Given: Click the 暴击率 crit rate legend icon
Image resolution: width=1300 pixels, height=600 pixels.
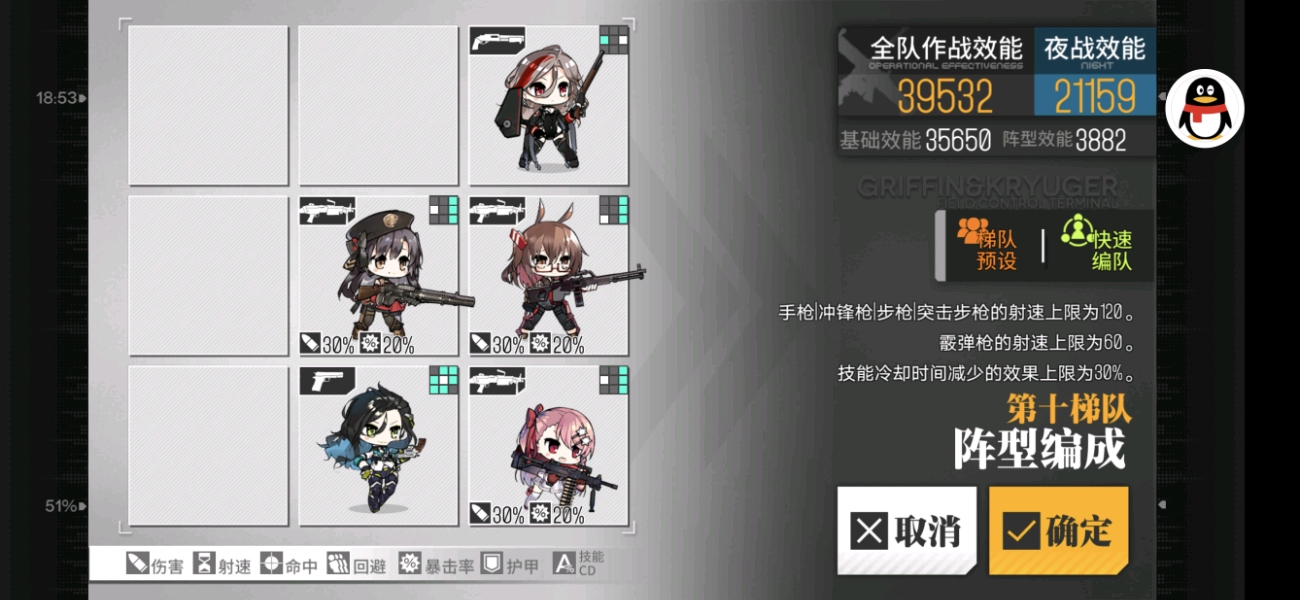Looking at the screenshot, I should click(x=409, y=564).
